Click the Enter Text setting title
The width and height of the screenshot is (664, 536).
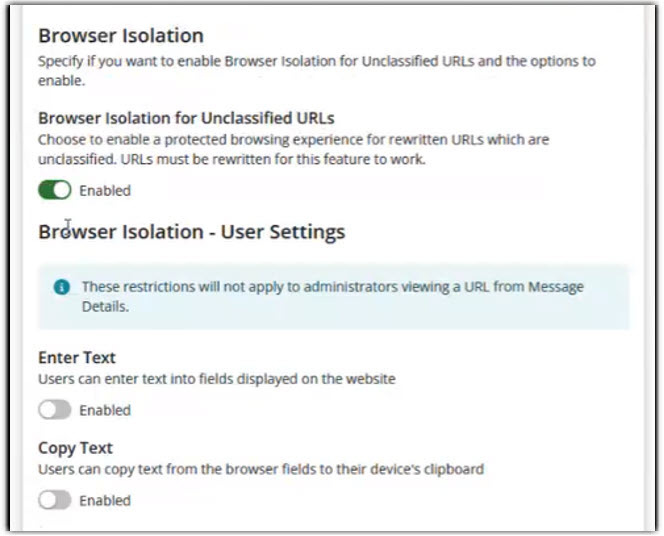point(77,358)
